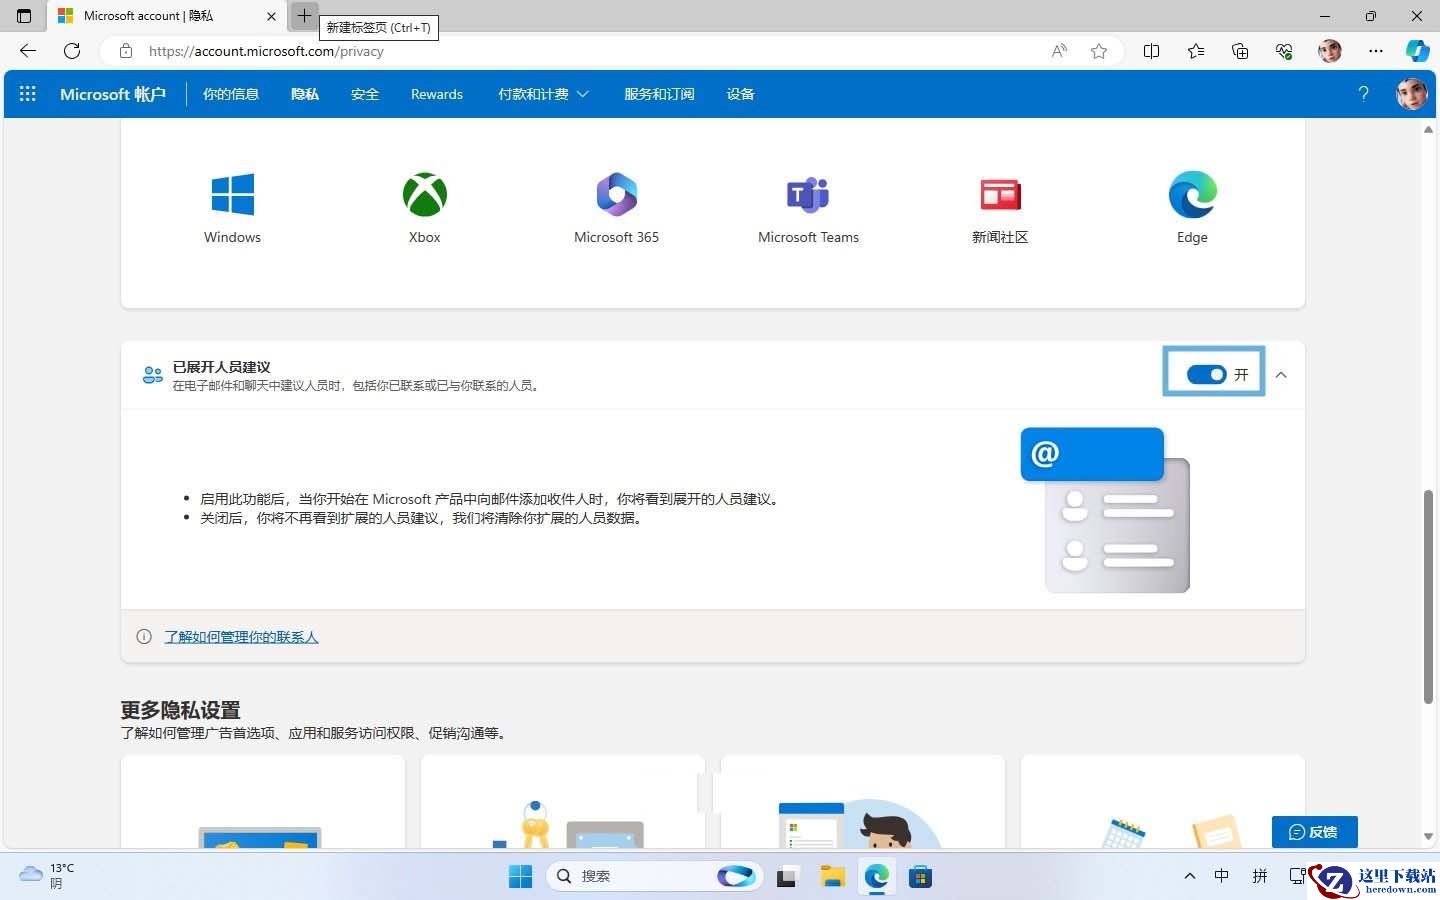Select the Microsoft account 隐私 browser tab

pyautogui.click(x=166, y=16)
